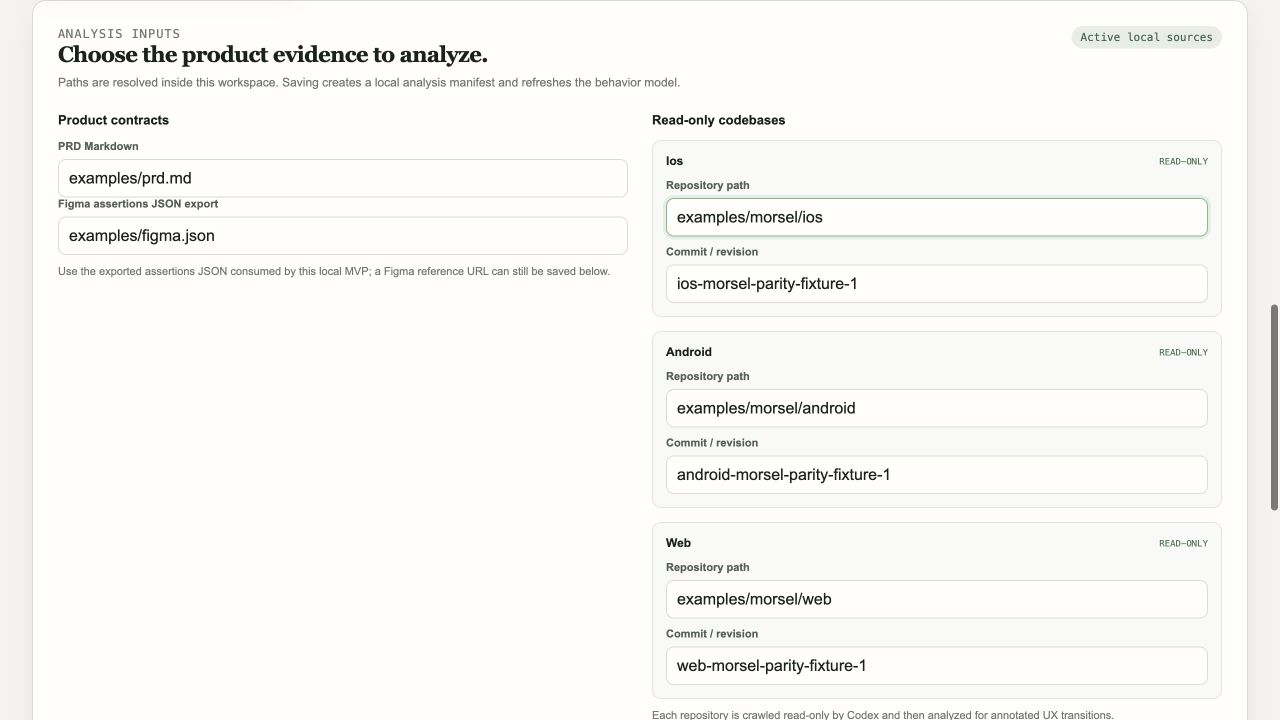This screenshot has height=720, width=1280.
Task: Click the PRD Markdown path input field
Action: pos(342,178)
